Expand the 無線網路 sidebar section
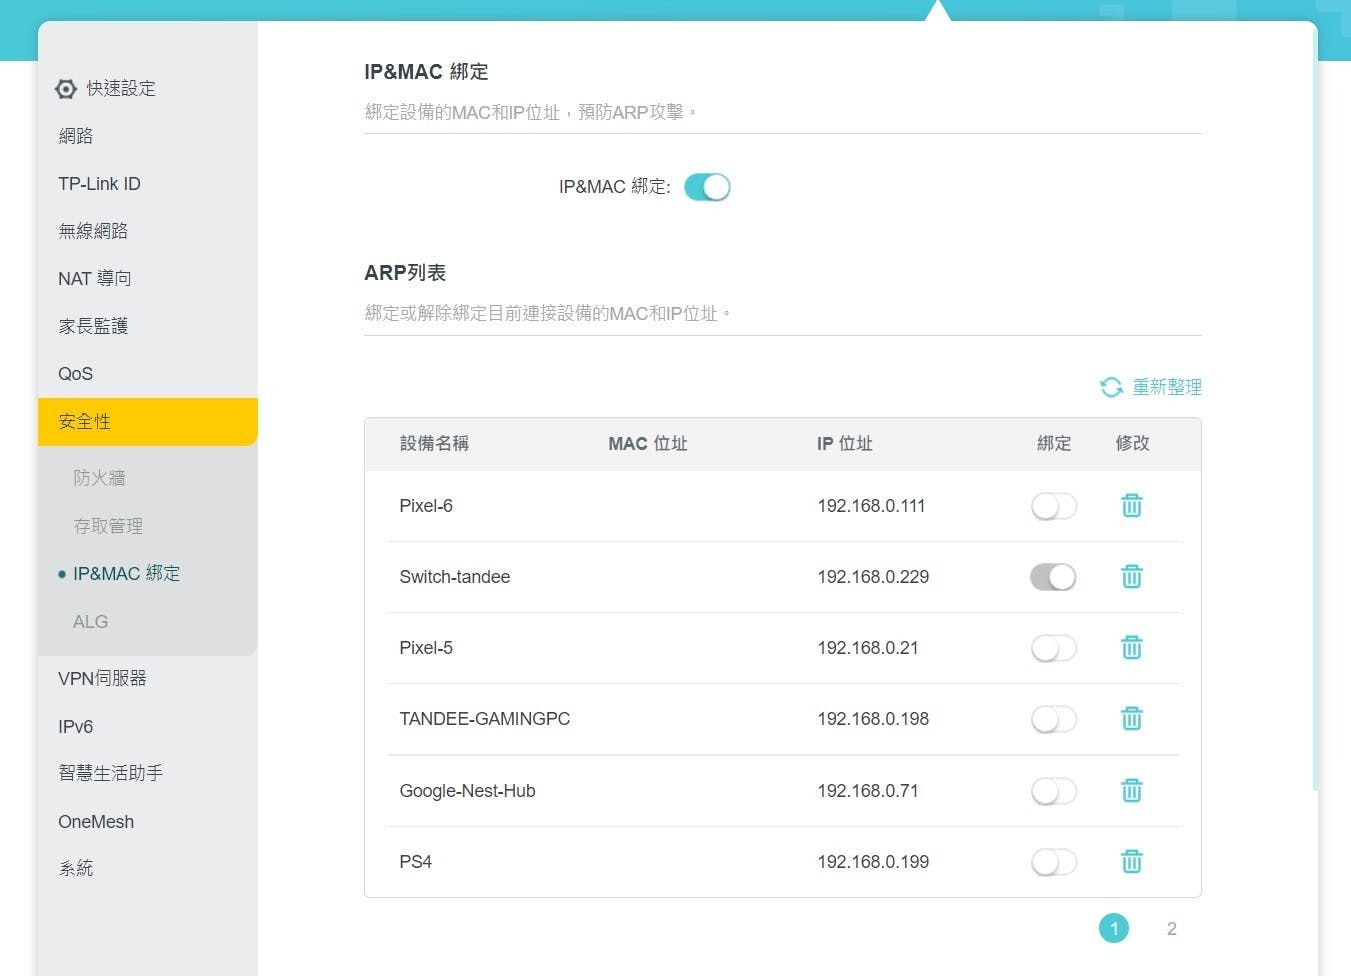The width and height of the screenshot is (1351, 976). [93, 231]
